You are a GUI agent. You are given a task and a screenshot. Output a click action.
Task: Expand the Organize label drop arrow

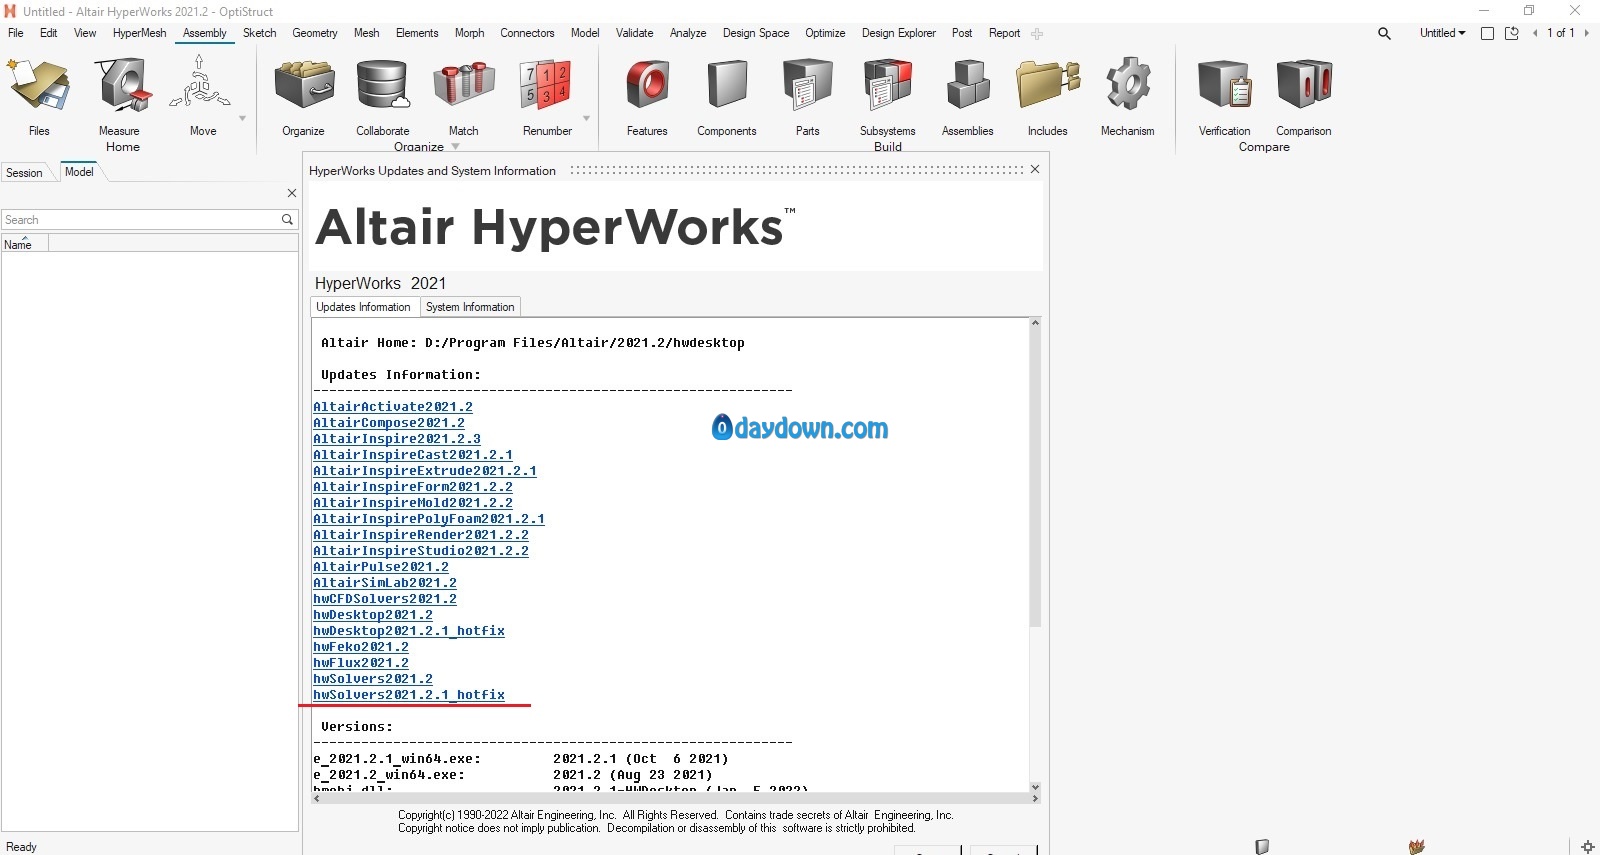point(456,146)
